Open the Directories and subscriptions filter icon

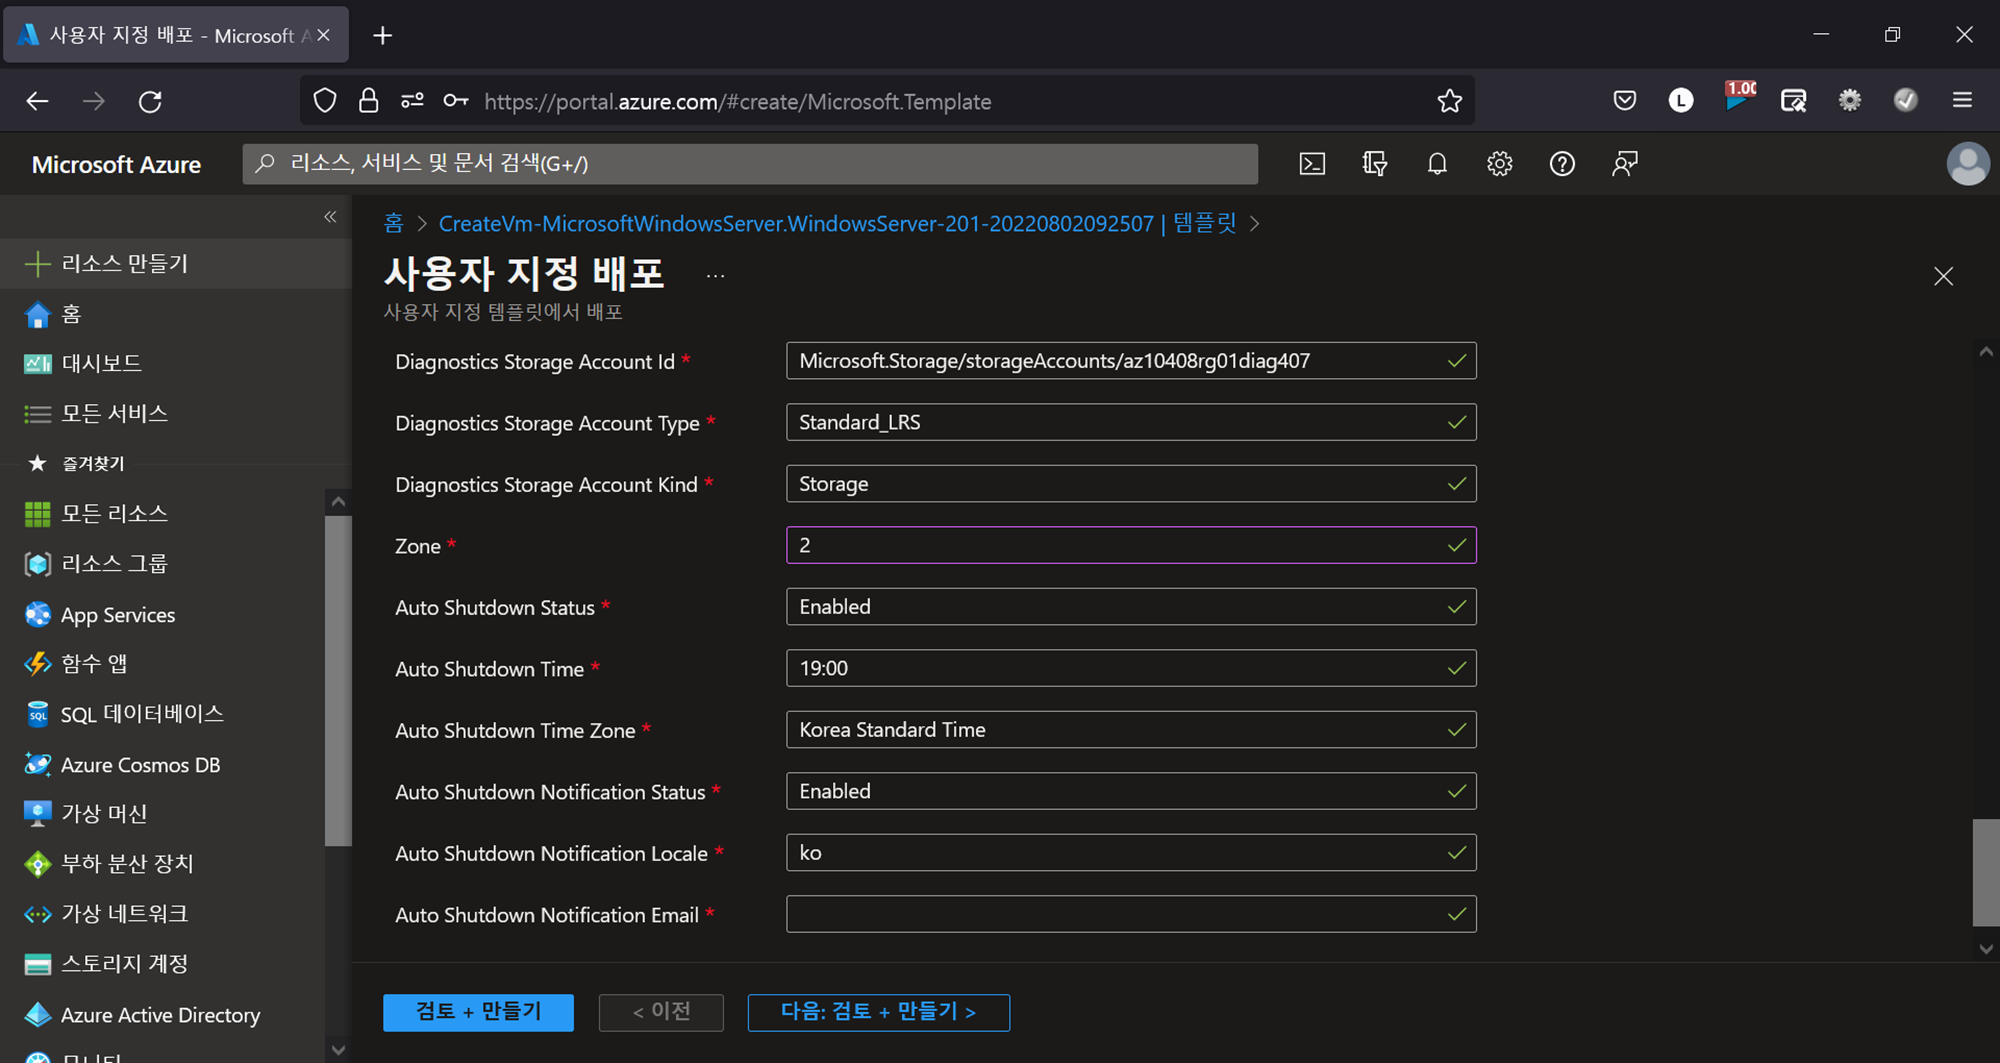(1375, 164)
